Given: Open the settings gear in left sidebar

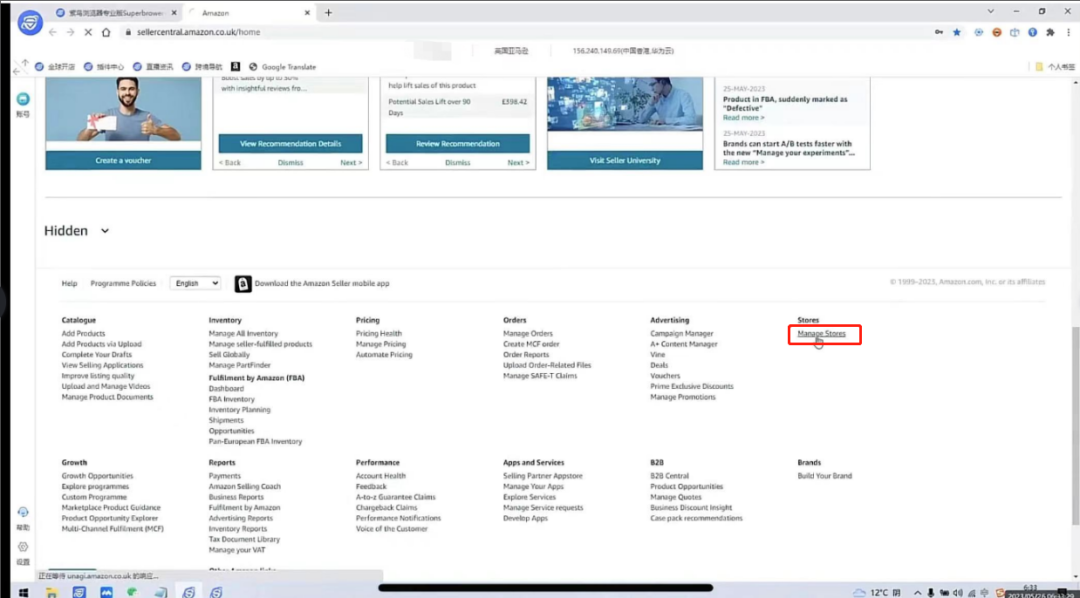Looking at the screenshot, I should pyautogui.click(x=23, y=547).
